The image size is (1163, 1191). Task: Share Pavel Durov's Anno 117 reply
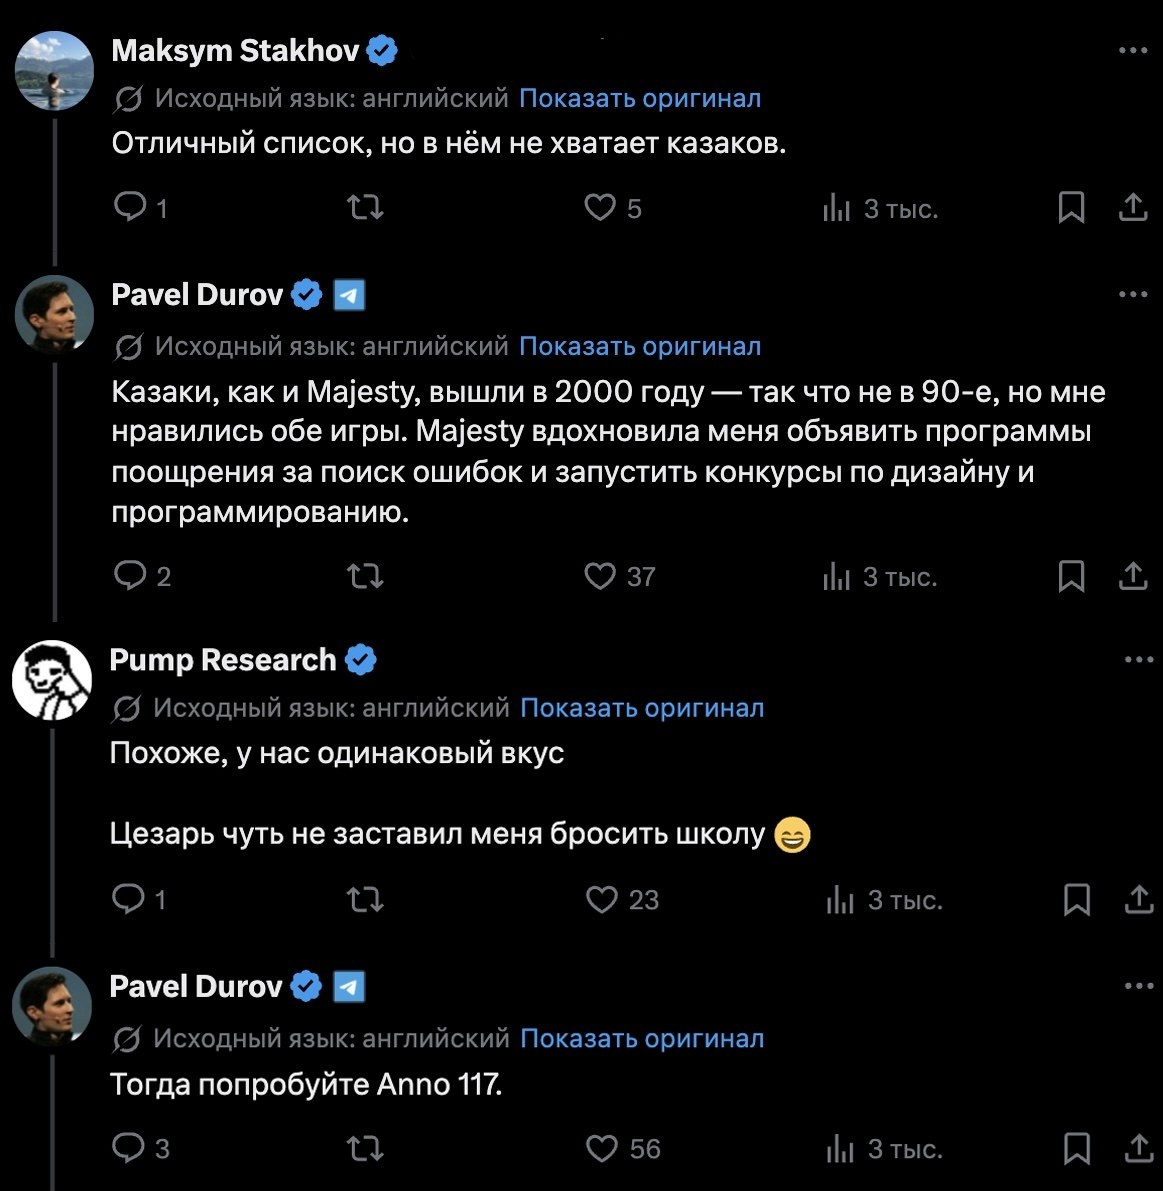(1138, 1148)
